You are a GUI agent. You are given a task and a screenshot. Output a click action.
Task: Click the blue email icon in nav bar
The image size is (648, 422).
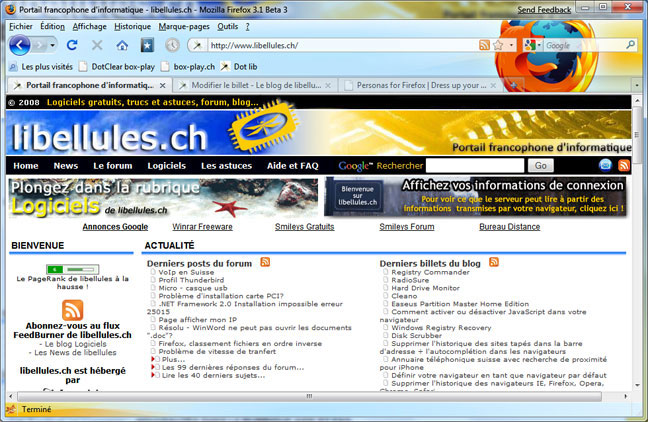605,165
